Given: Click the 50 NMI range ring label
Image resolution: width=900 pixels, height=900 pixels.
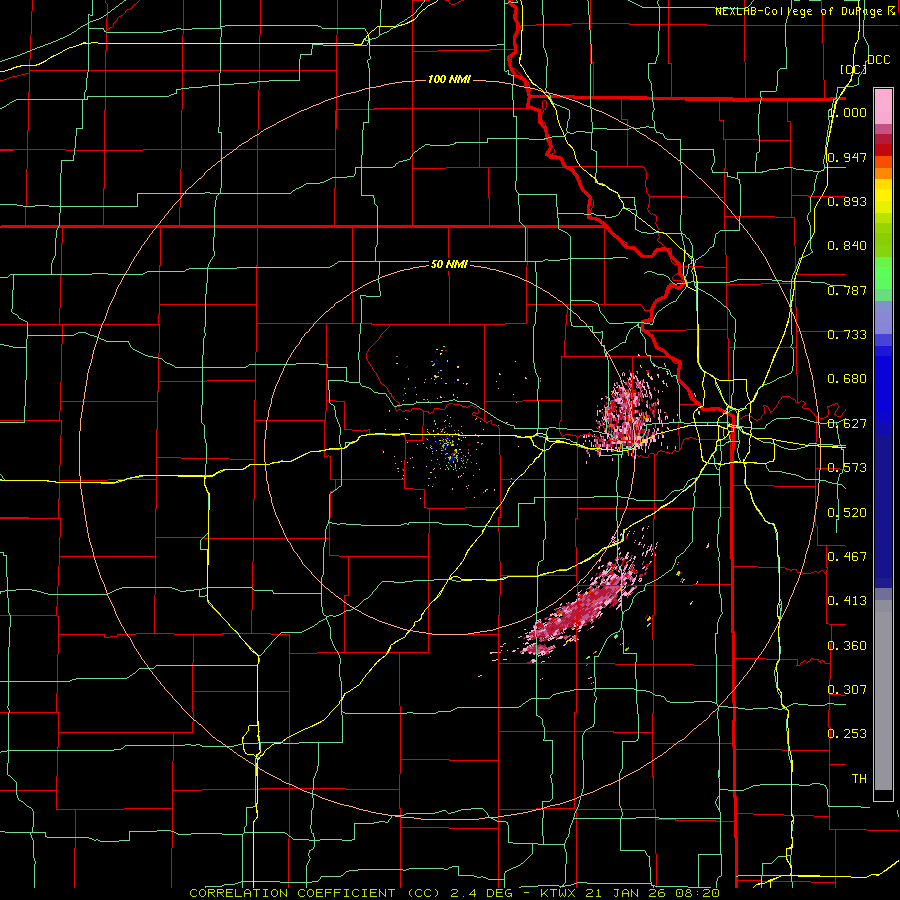Looking at the screenshot, I should coord(449,265).
